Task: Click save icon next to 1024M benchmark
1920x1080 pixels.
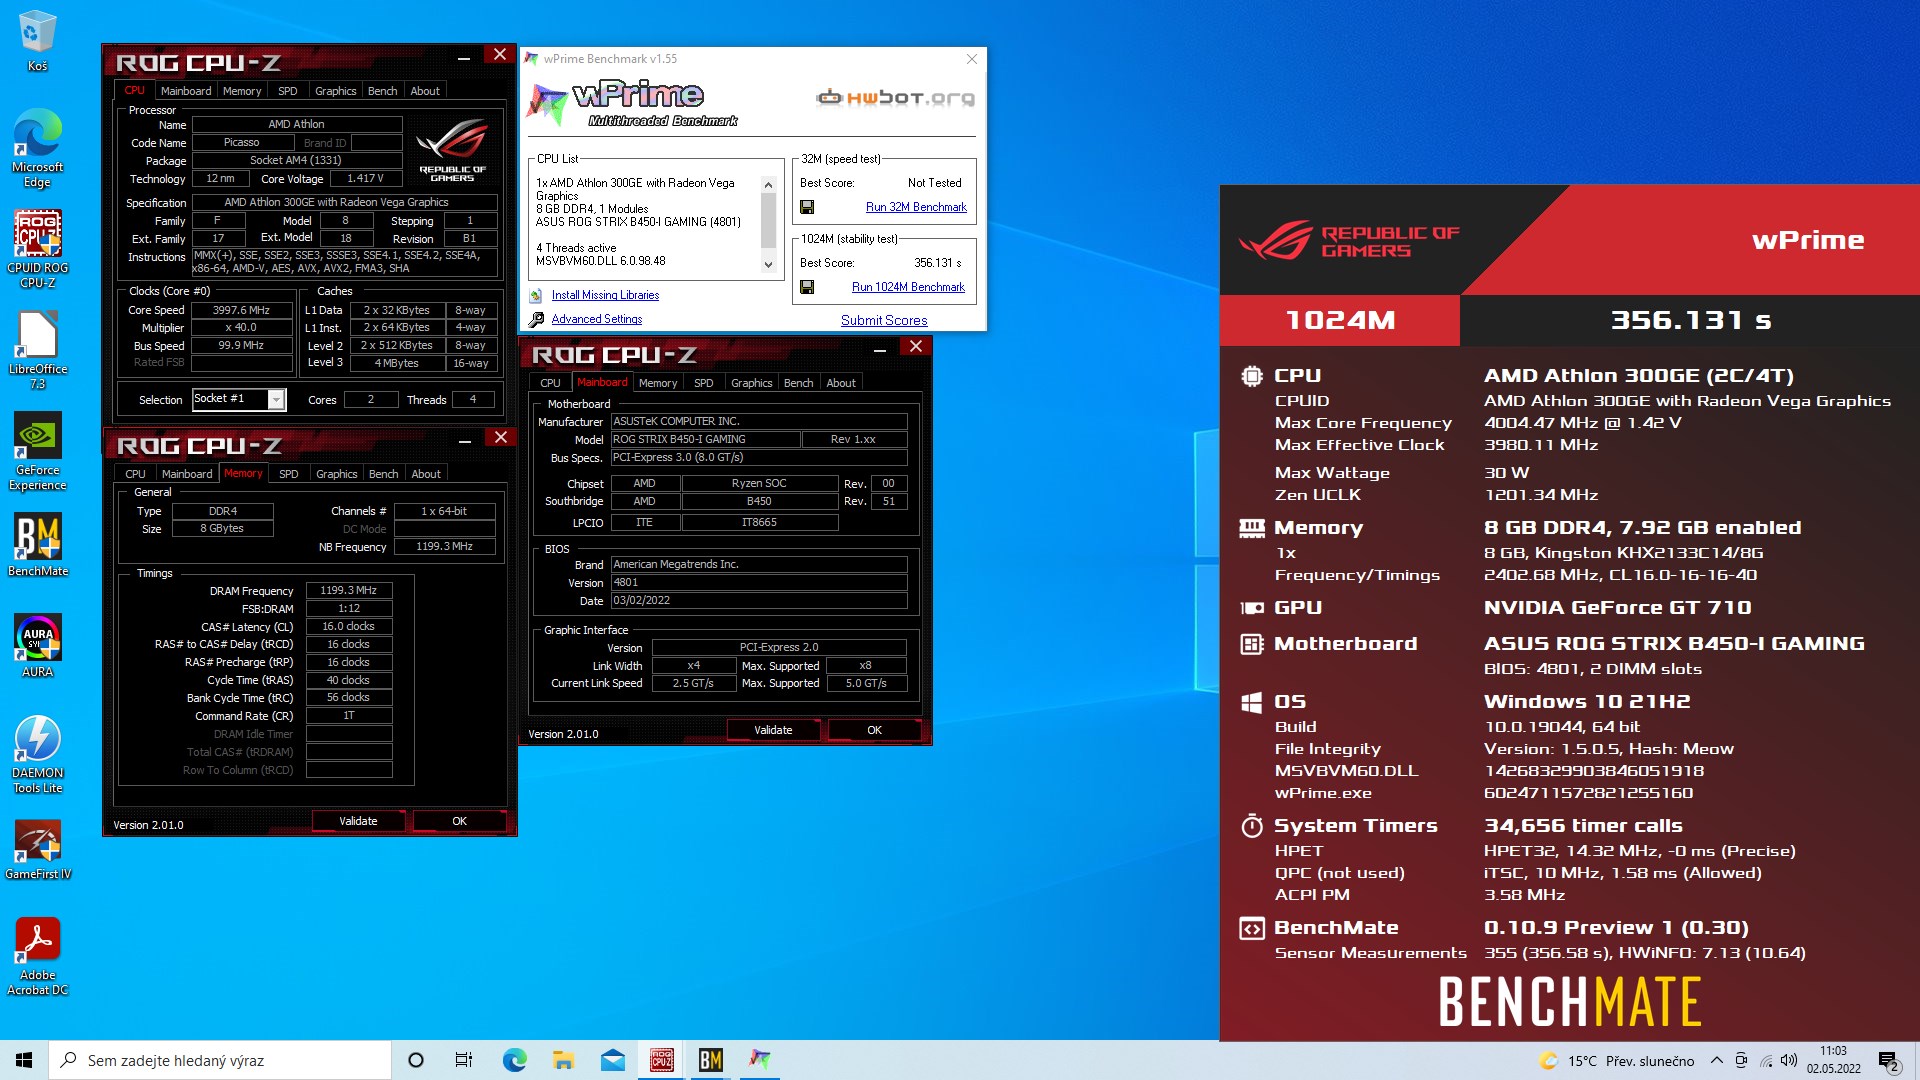Action: coord(807,287)
